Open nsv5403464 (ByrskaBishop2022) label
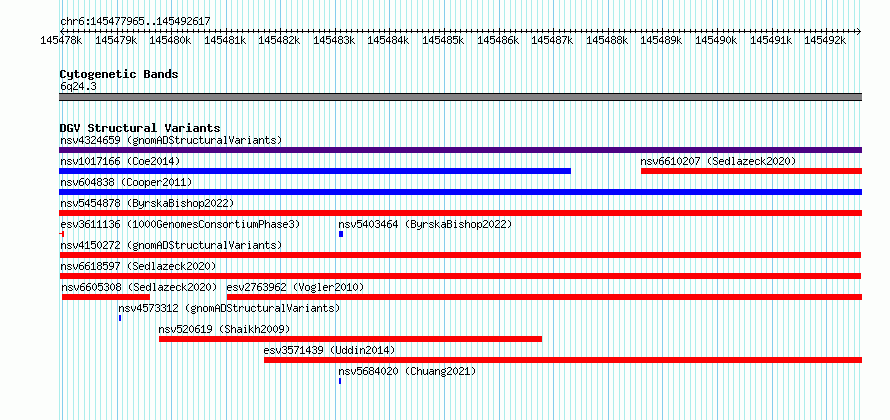Screen dimensions: 890x420 point(425,225)
